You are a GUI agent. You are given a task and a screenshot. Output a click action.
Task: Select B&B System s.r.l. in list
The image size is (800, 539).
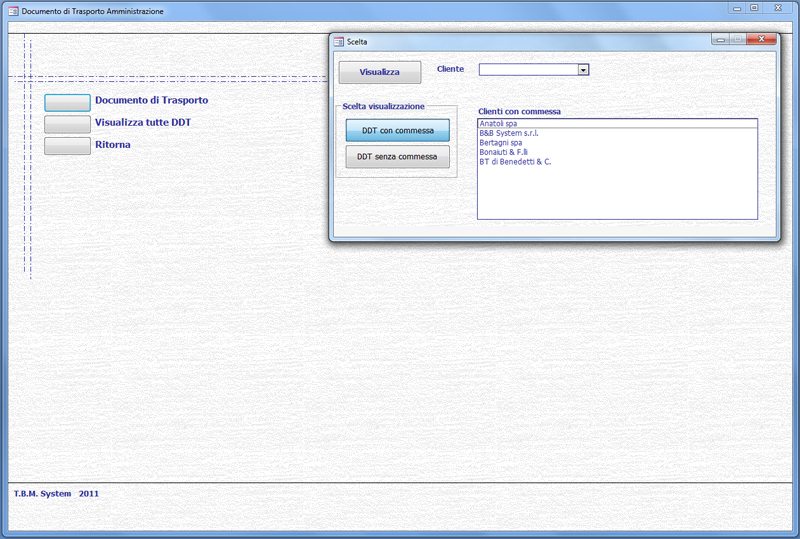tap(617, 133)
